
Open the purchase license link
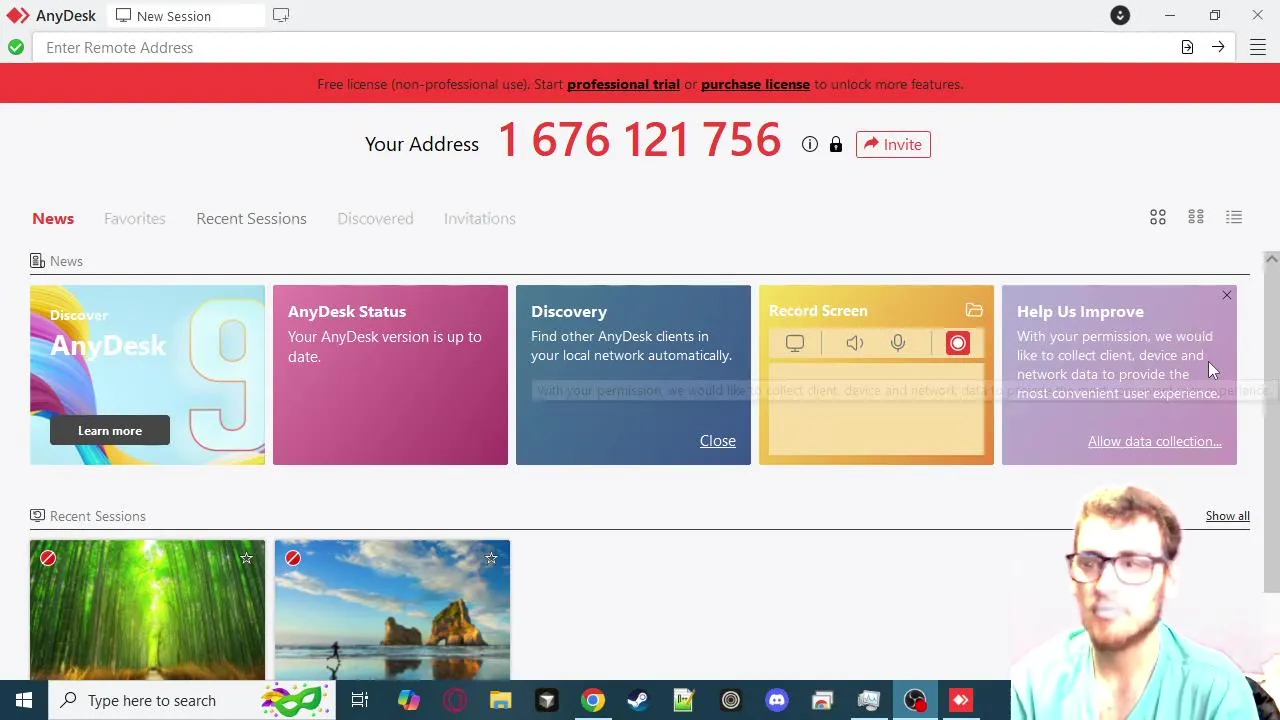coord(755,84)
